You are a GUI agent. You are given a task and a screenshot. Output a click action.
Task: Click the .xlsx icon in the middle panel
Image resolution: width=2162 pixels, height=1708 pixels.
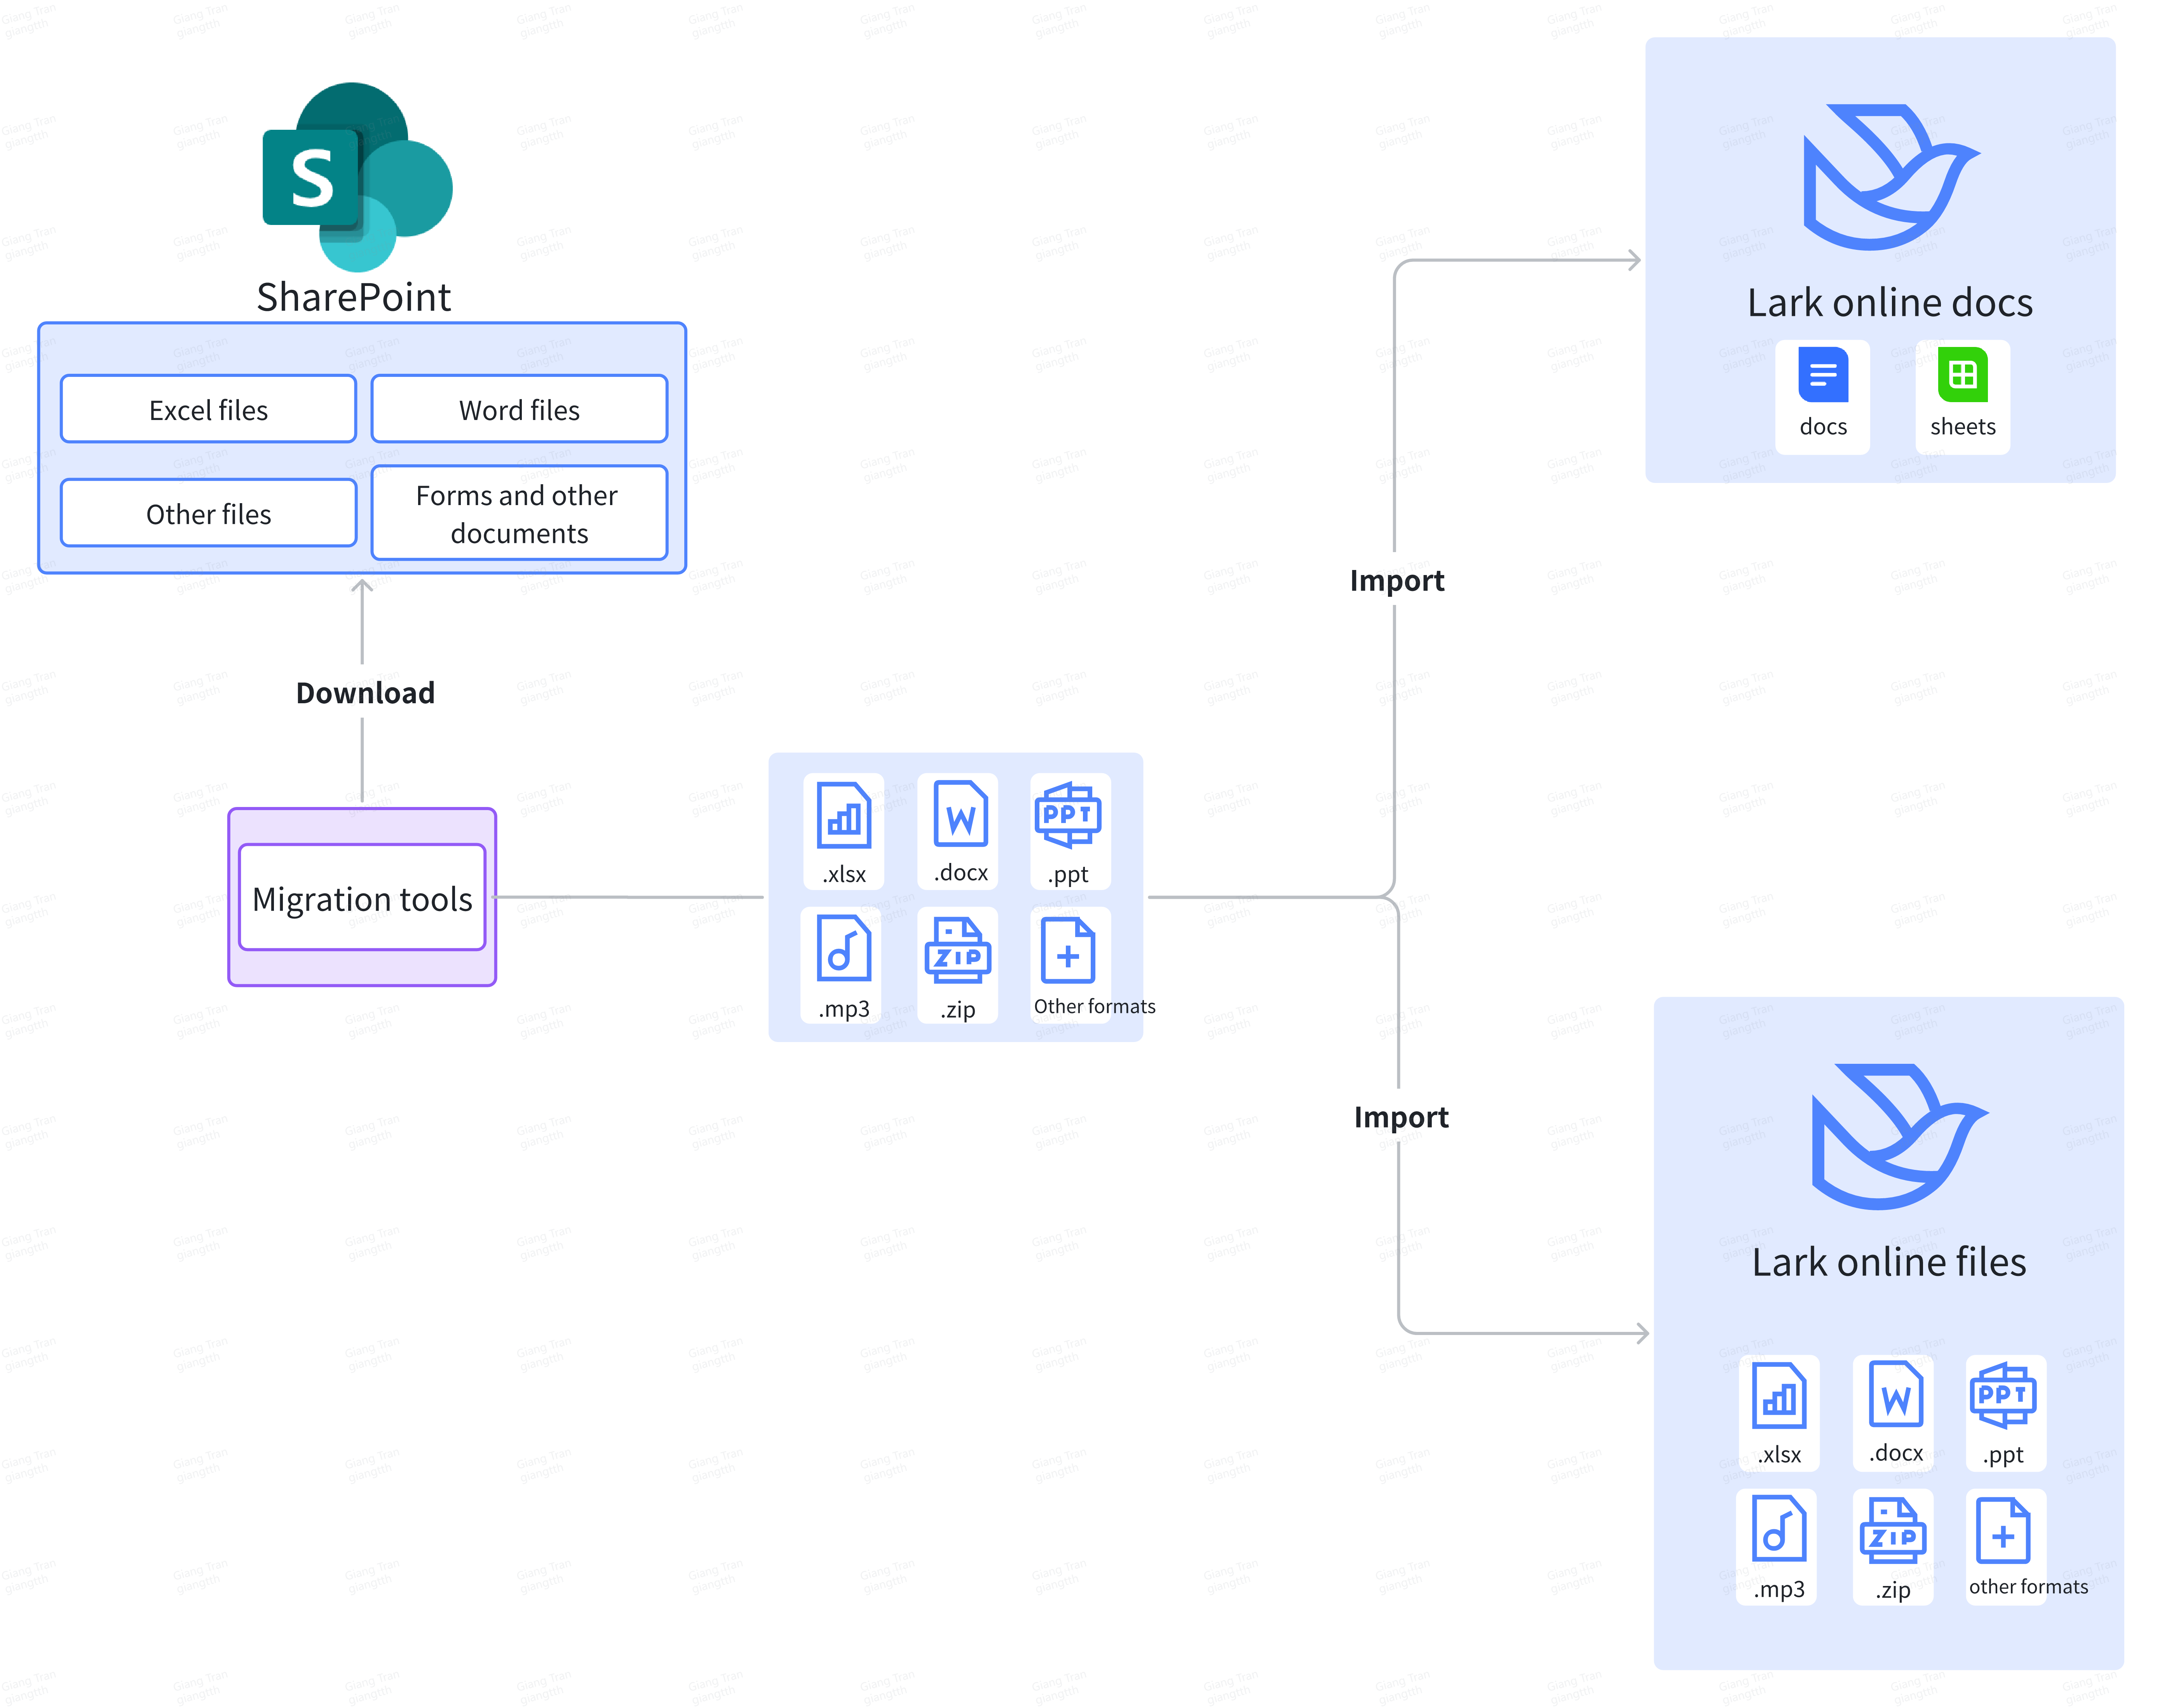tap(844, 815)
